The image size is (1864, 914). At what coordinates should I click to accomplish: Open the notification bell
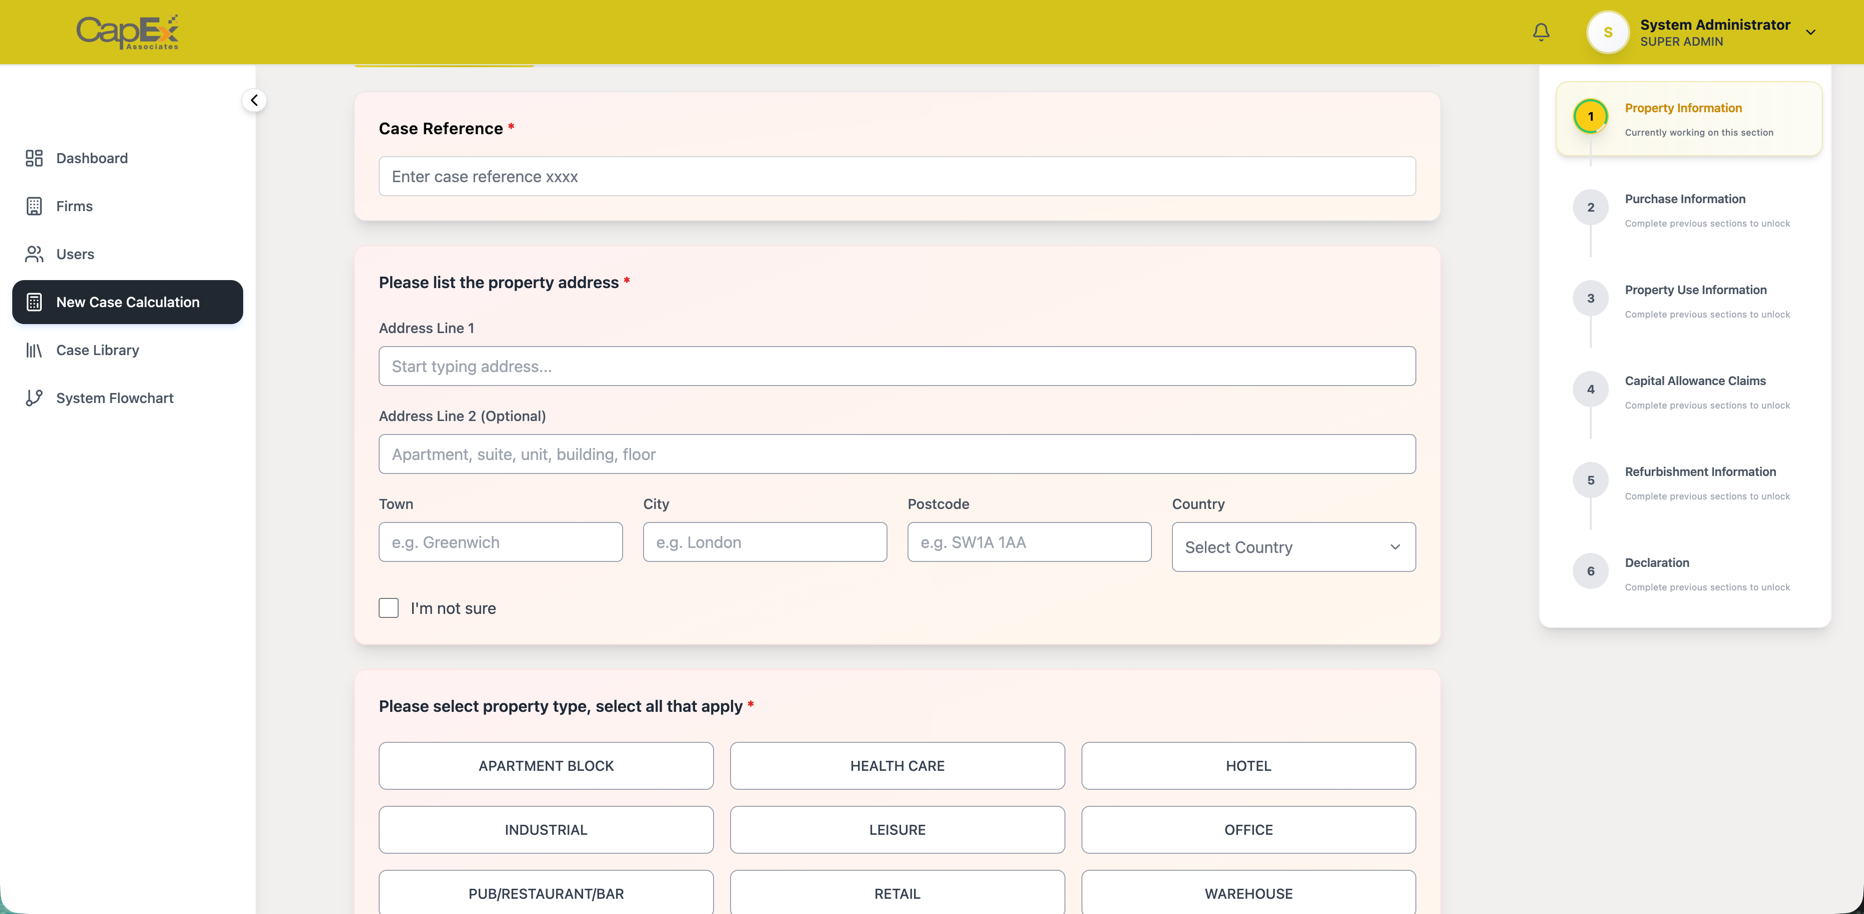(1541, 31)
